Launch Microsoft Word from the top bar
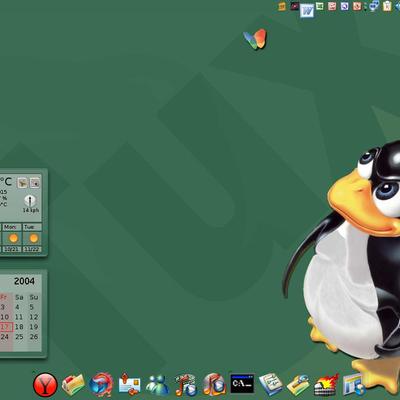400x400 pixels. point(307,11)
